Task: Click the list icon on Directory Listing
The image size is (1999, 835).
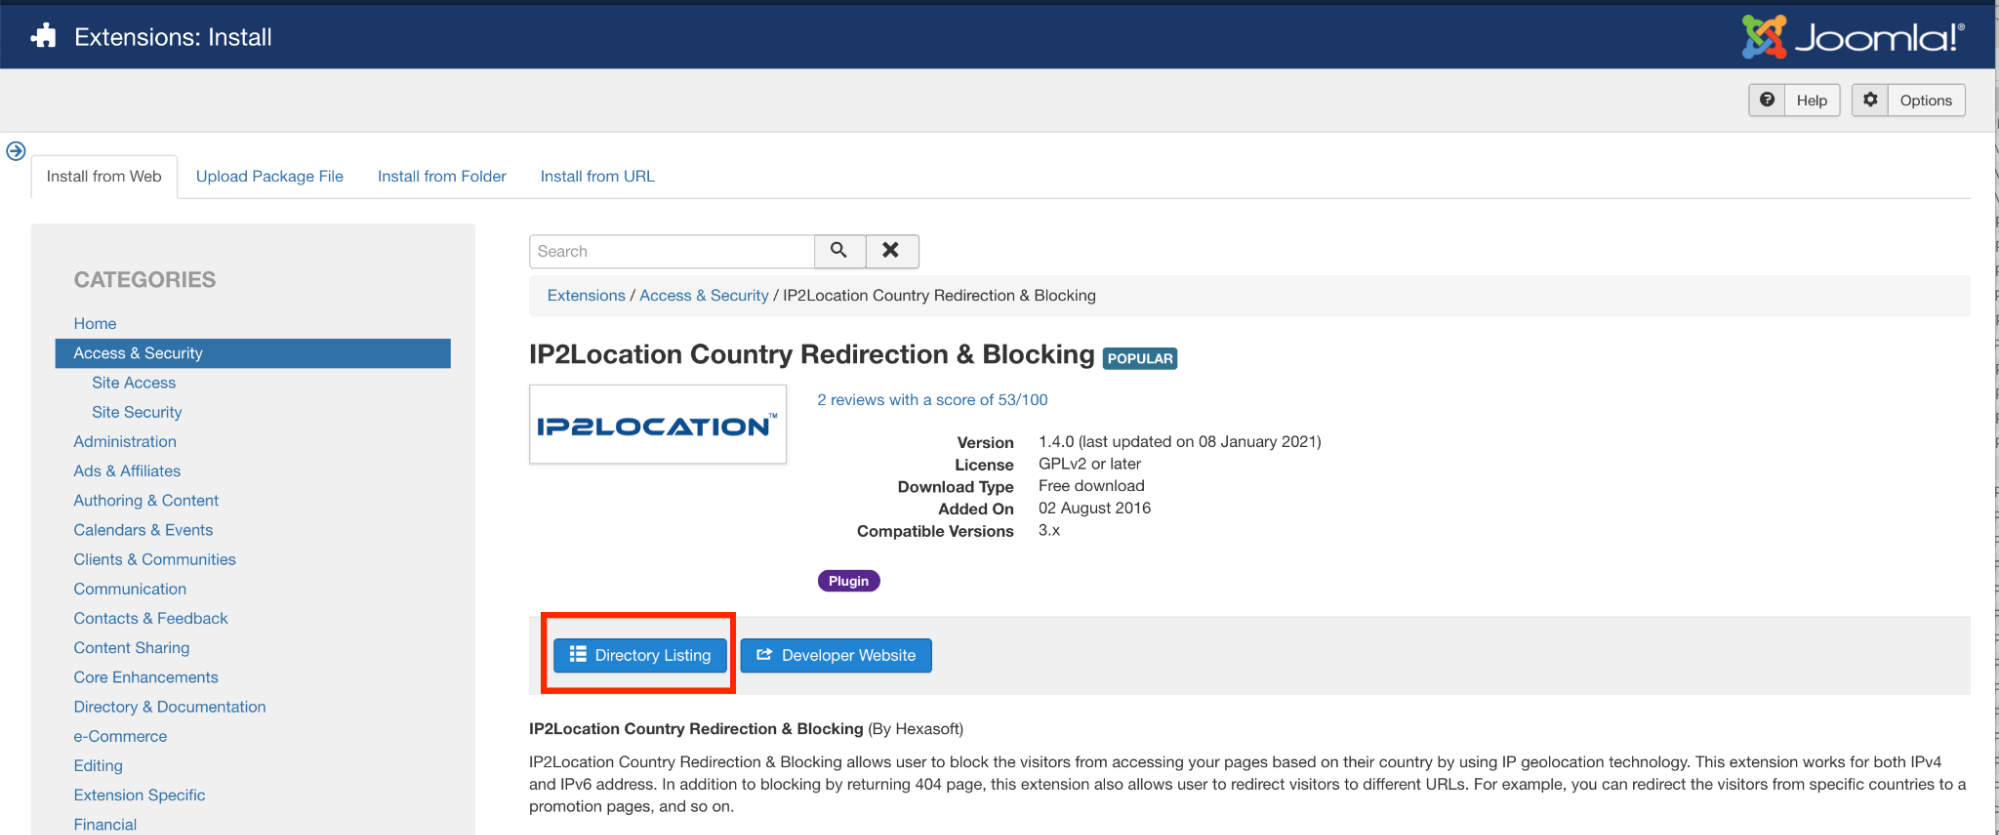Action: coord(578,654)
